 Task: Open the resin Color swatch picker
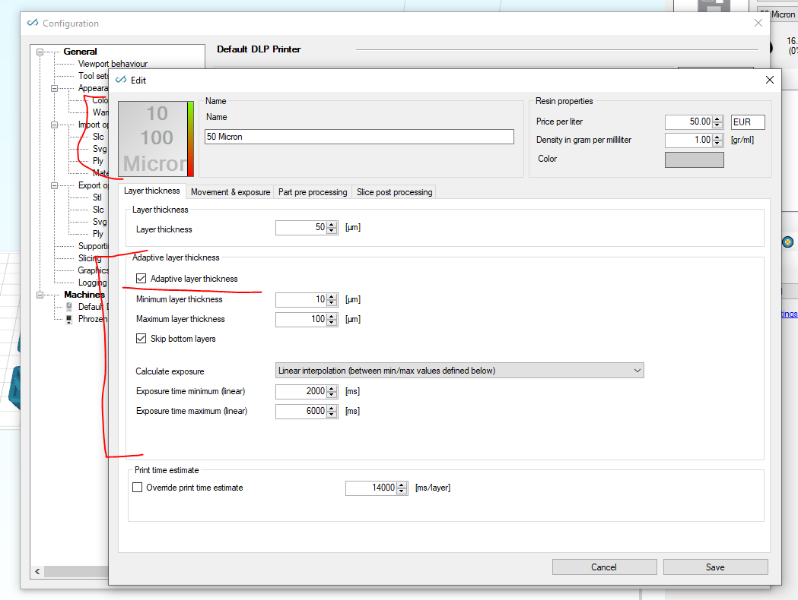[x=694, y=159]
